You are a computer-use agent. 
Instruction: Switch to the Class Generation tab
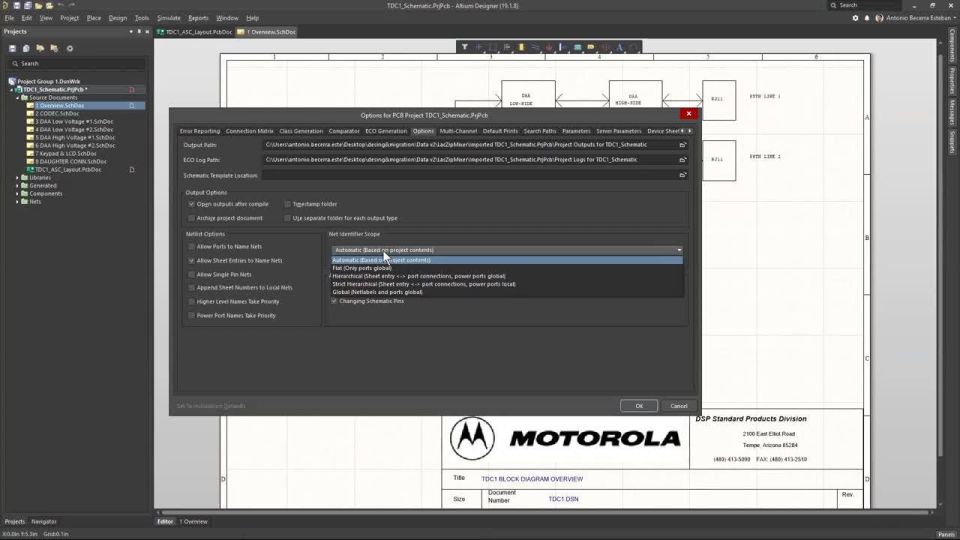tap(301, 131)
